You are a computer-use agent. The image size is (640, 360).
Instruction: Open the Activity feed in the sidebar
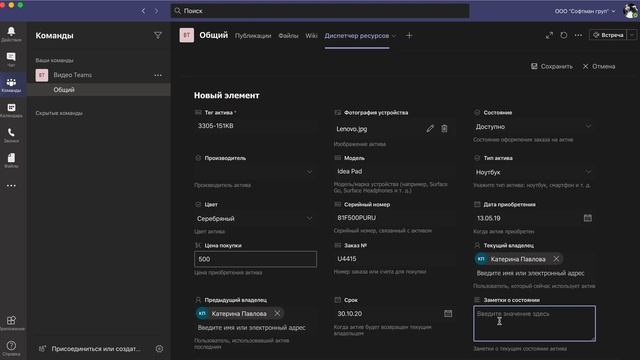point(11,34)
